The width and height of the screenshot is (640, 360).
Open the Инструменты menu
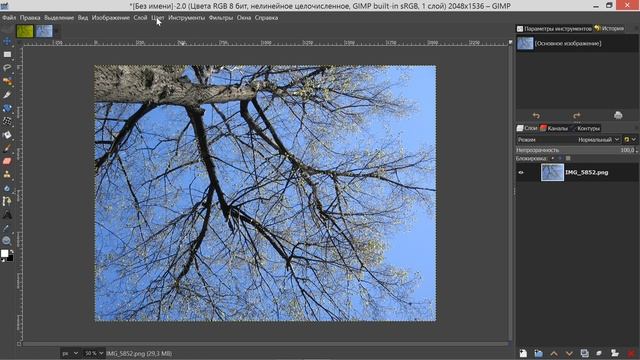[187, 18]
